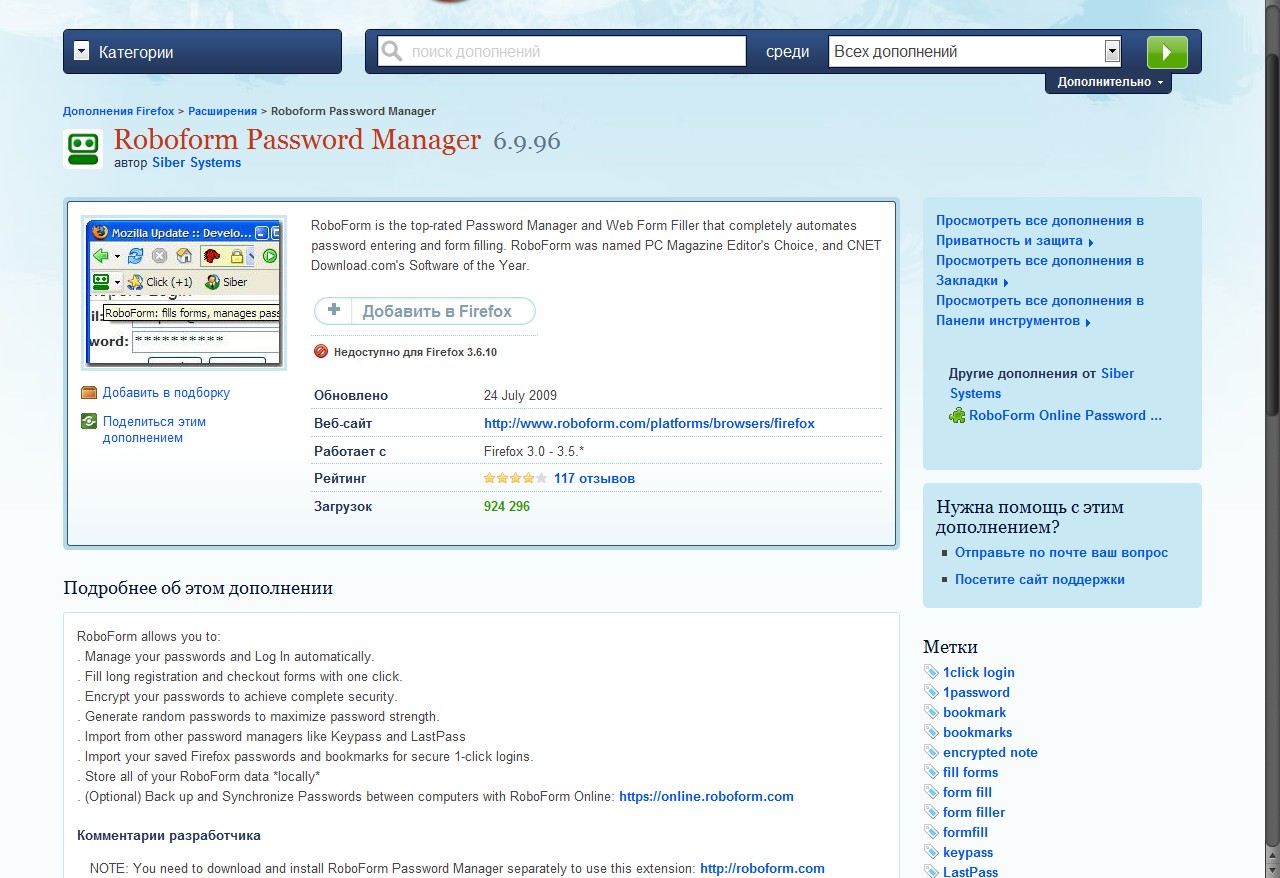Image resolution: width=1280 pixels, height=878 pixels.
Task: Click the tag icon next to 1click login
Action: point(931,672)
